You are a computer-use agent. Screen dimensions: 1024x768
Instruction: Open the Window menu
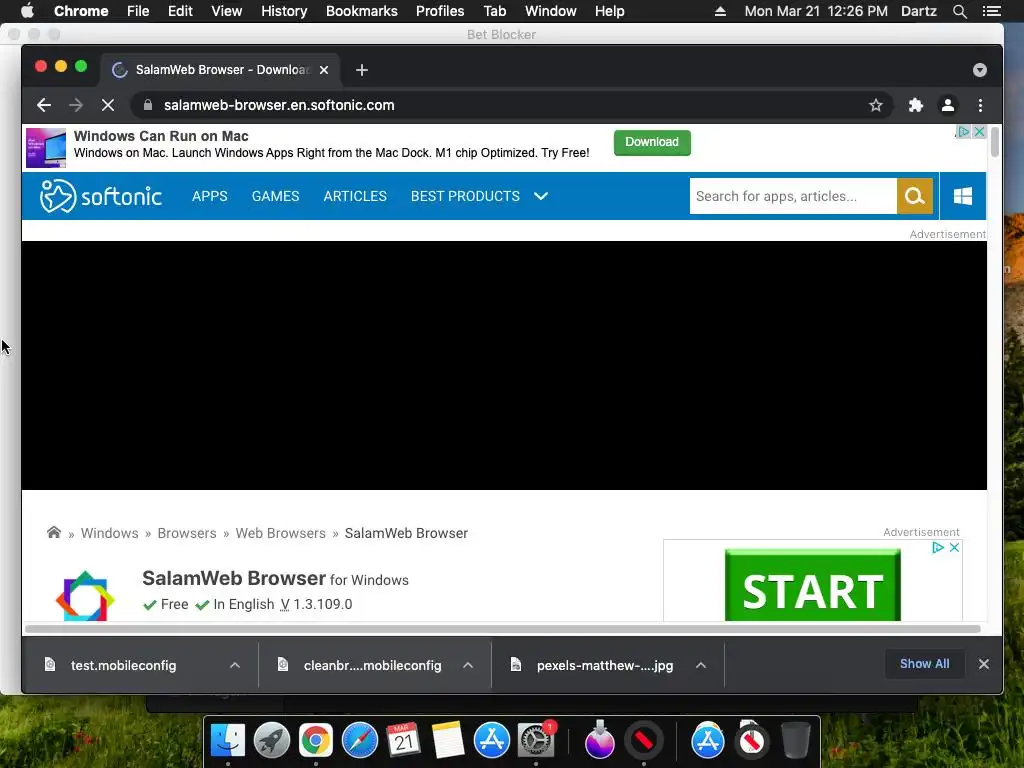[x=551, y=11]
